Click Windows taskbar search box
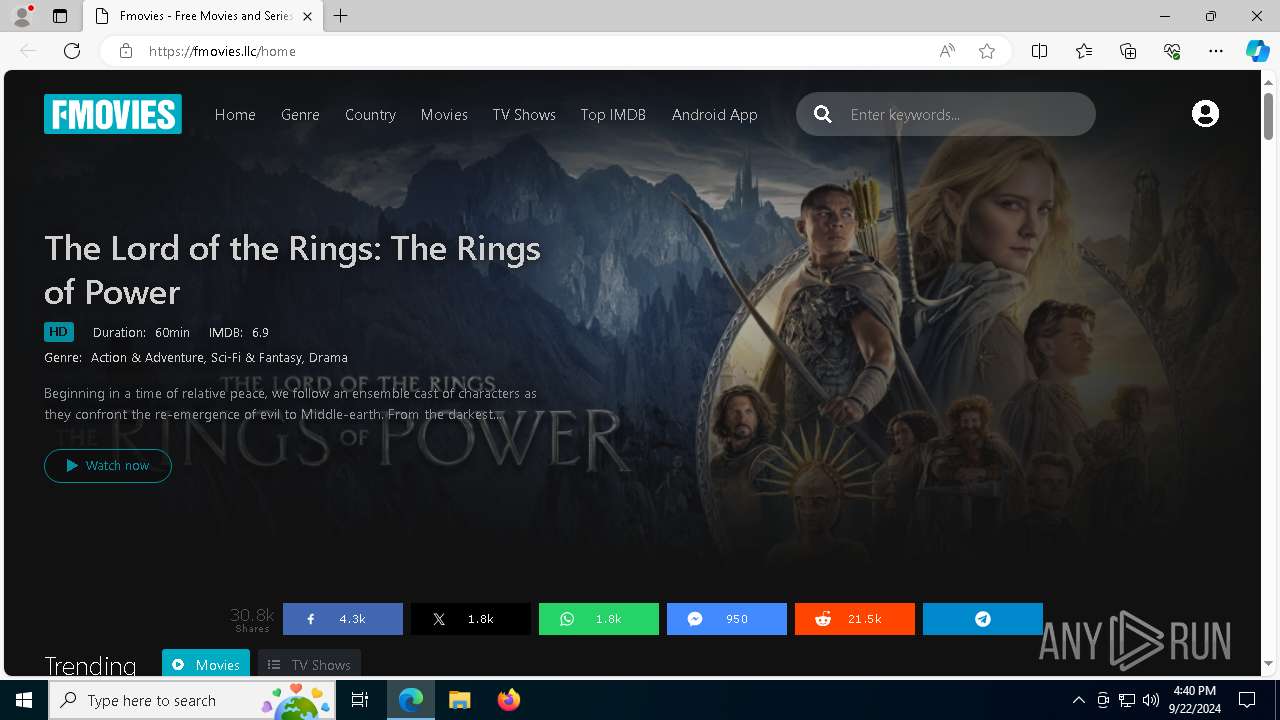This screenshot has height=720, width=1280. 192,700
